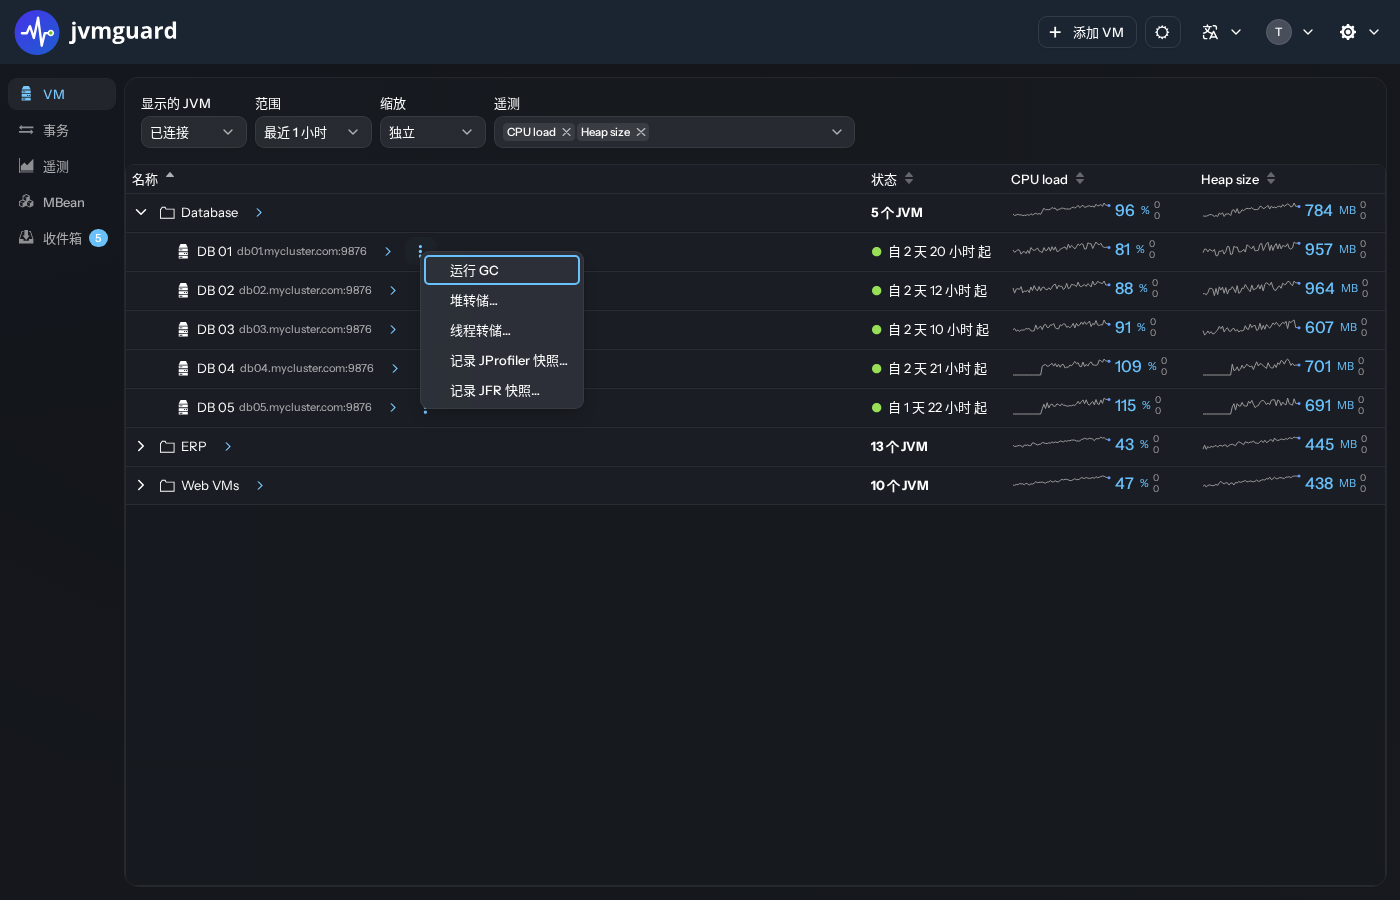Viewport: 1400px width, 900px height.
Task: Select 运行 GC from context menu
Action: coord(502,270)
